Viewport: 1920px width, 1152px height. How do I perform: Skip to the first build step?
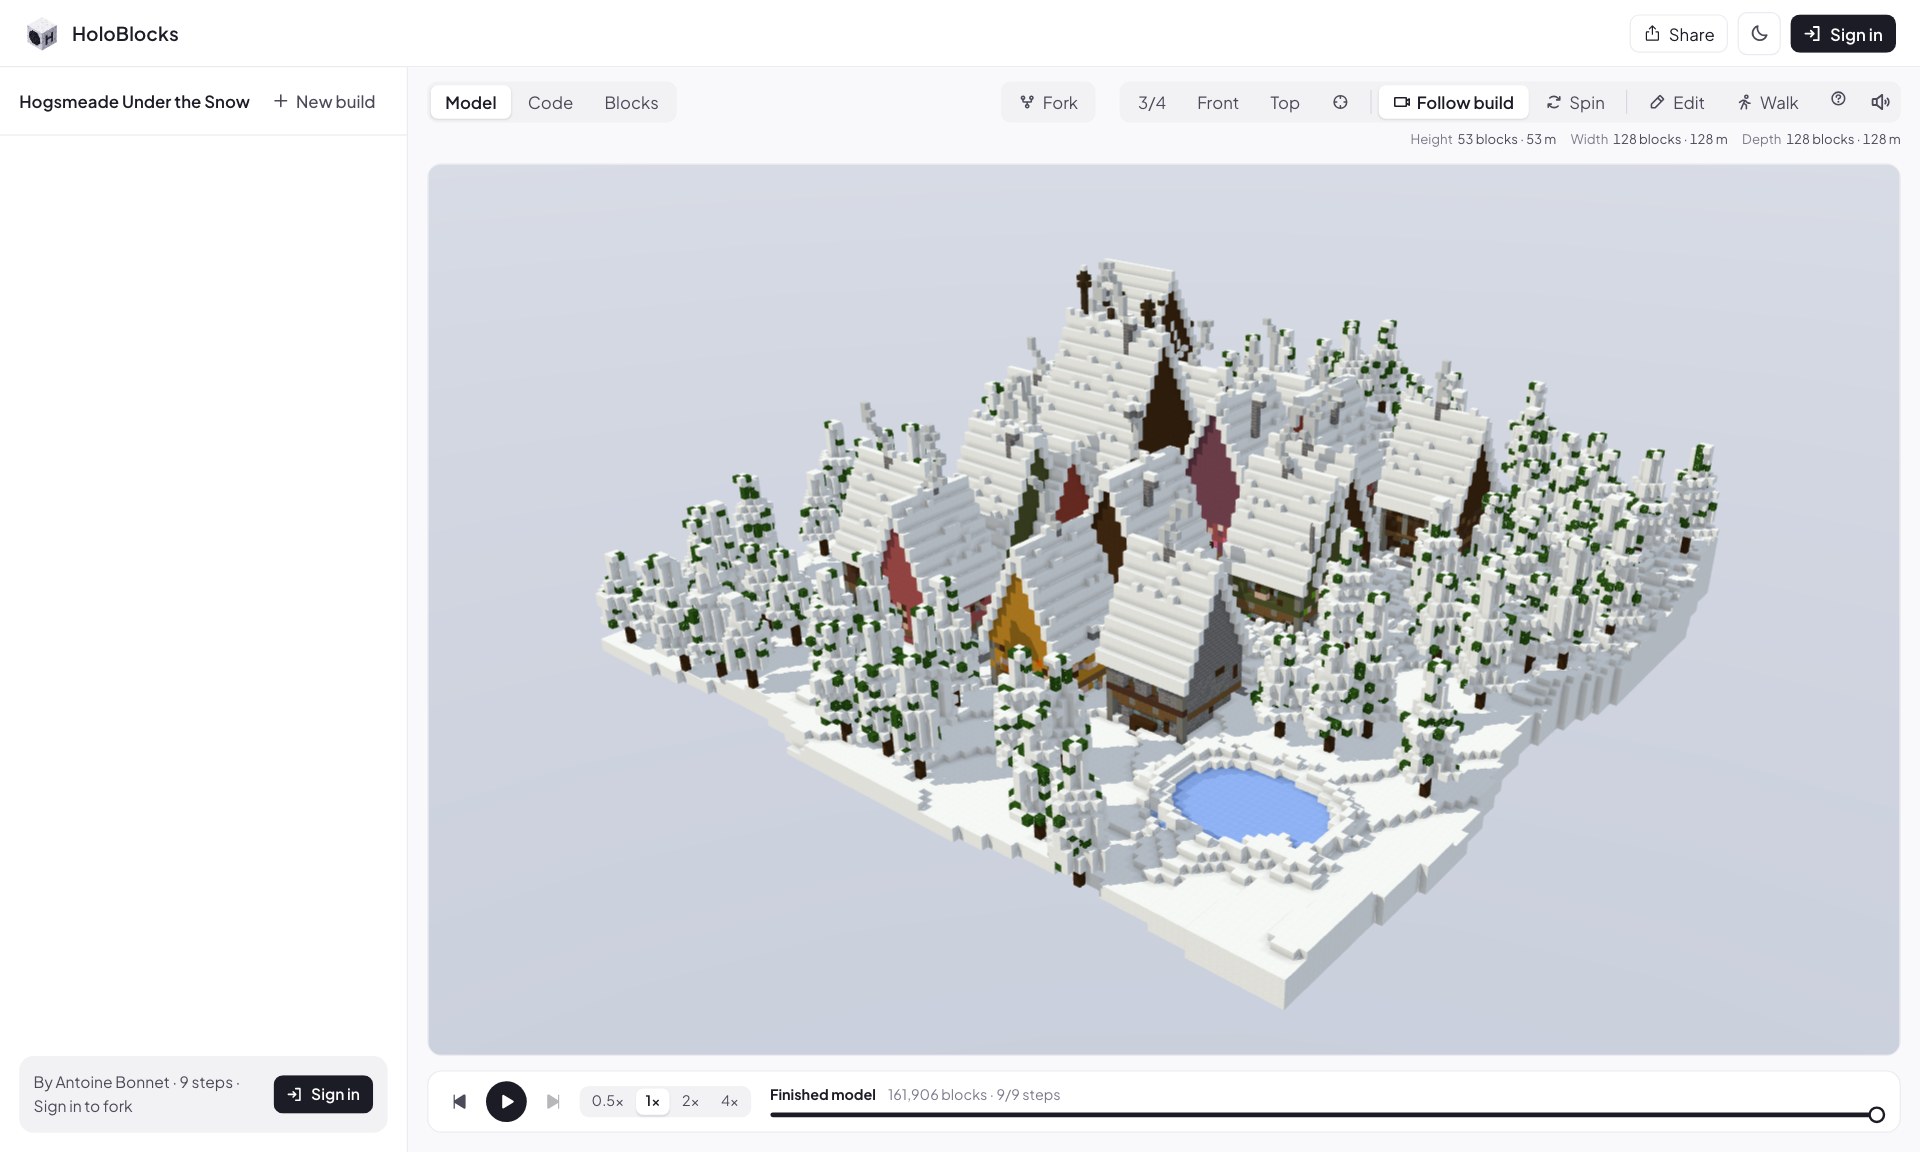459,1101
